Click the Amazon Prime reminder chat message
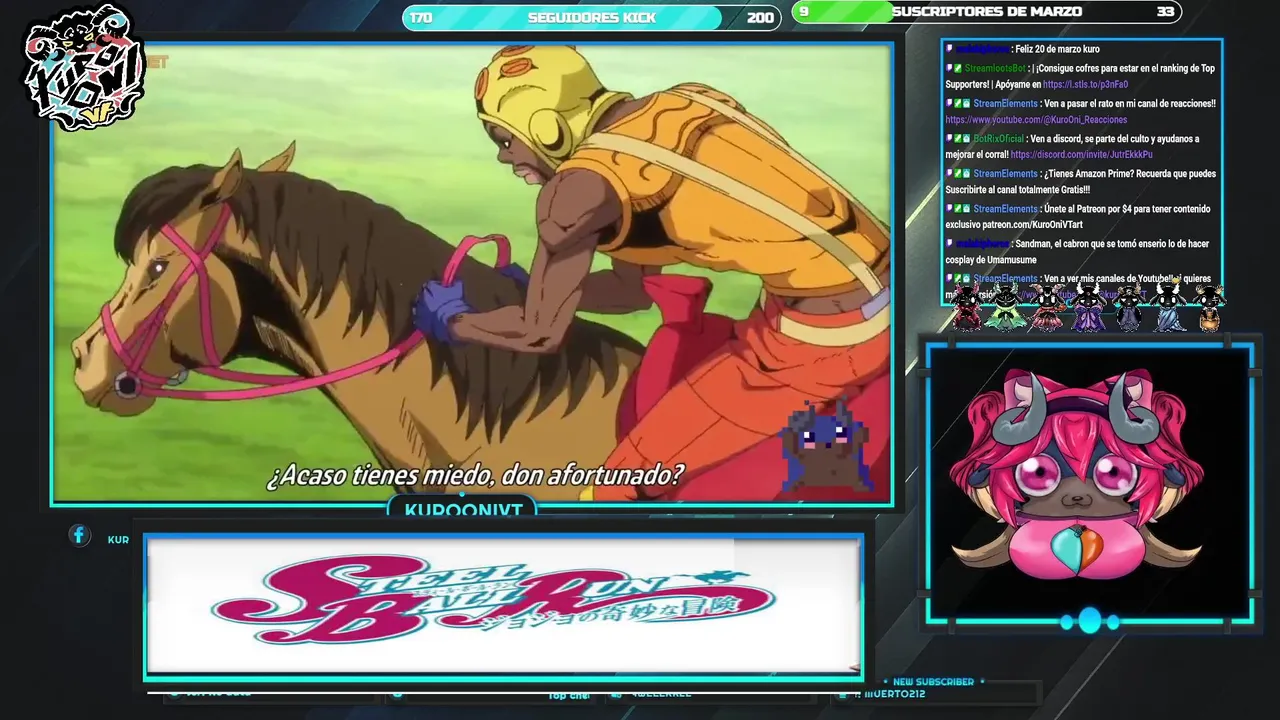This screenshot has height=720, width=1280. click(1080, 181)
